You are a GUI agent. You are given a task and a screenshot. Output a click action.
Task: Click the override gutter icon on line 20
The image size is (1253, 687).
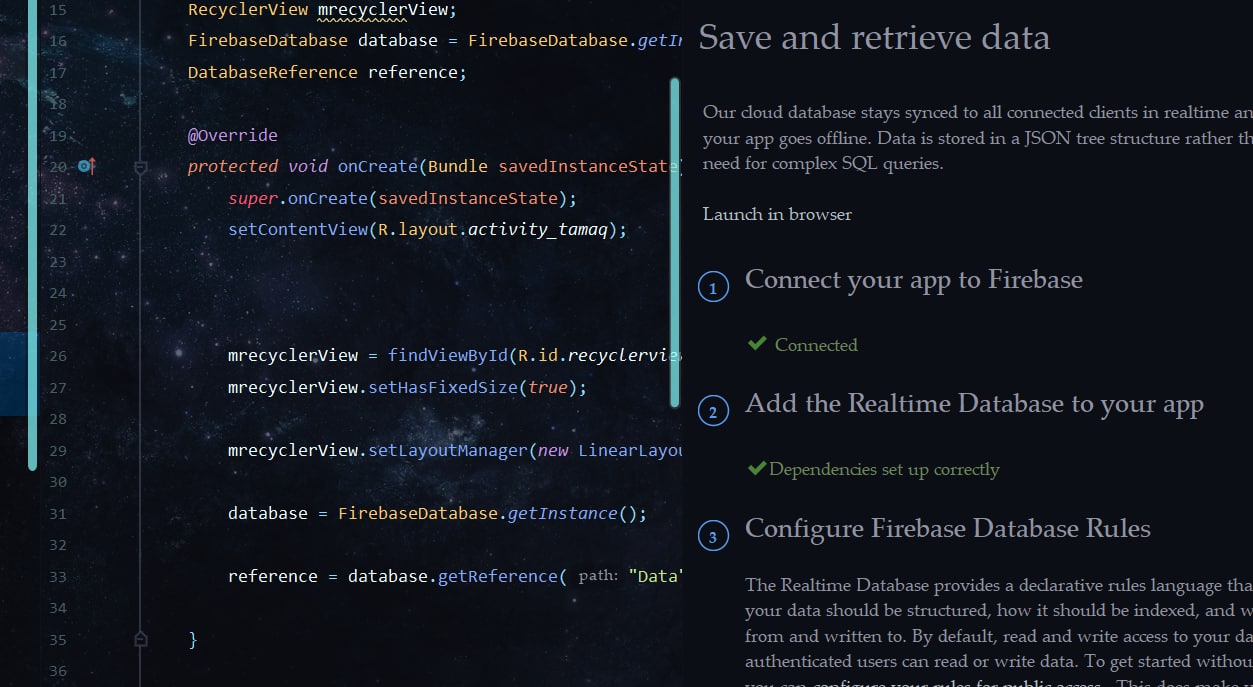coord(87,166)
